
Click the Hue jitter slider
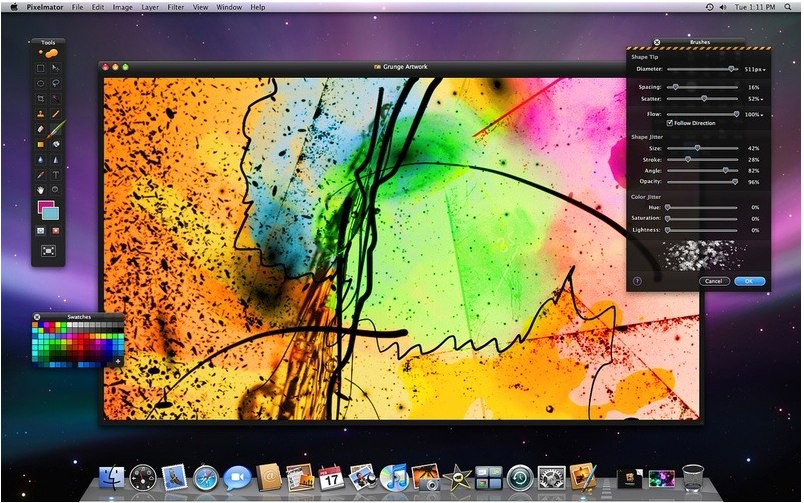702,207
